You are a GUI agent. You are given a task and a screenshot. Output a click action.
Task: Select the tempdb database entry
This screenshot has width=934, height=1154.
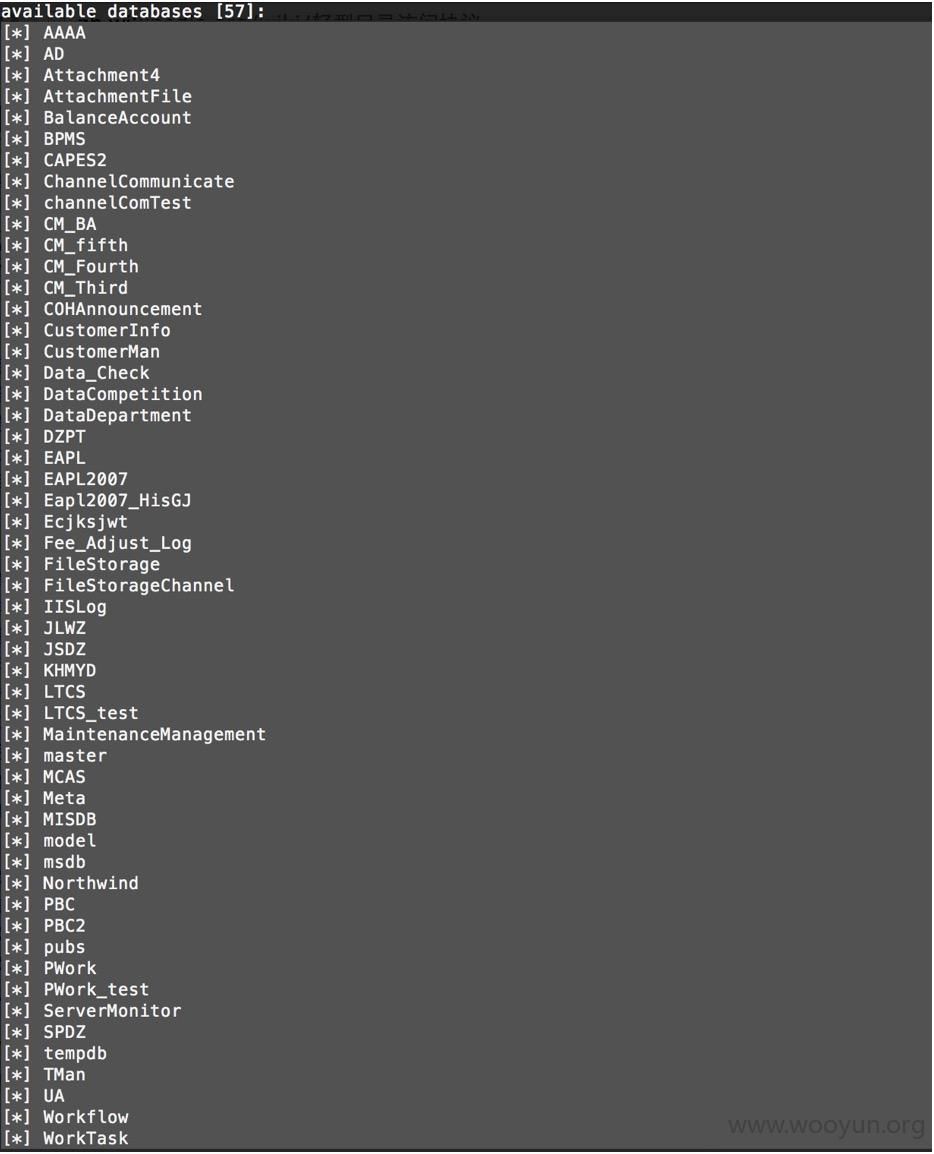click(x=74, y=1054)
